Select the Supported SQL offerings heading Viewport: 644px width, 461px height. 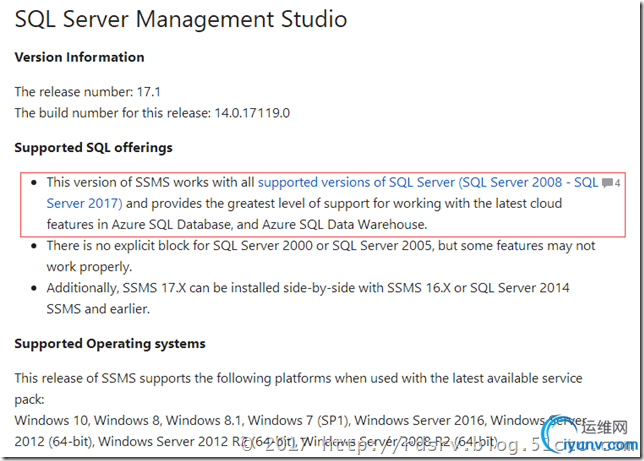pos(93,148)
